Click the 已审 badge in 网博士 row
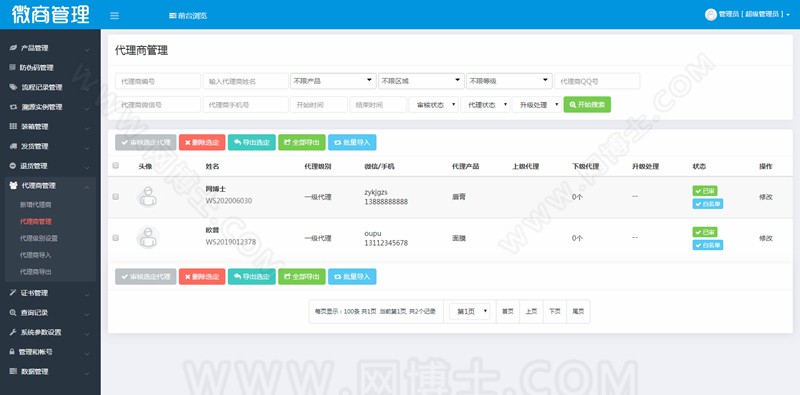Screen dimensions: 800x395 point(705,191)
